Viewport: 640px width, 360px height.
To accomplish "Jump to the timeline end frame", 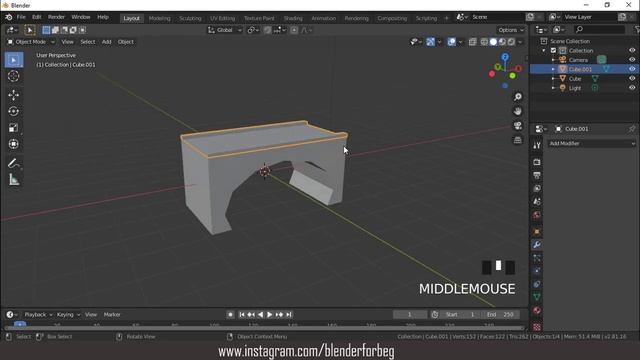I will (289, 315).
